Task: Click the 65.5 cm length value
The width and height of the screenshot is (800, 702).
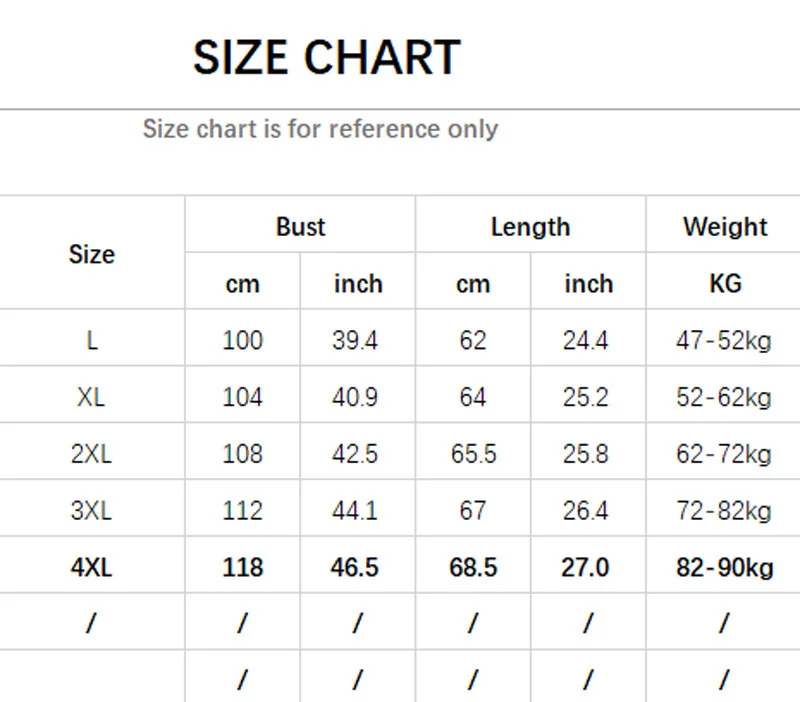Action: pyautogui.click(x=473, y=454)
